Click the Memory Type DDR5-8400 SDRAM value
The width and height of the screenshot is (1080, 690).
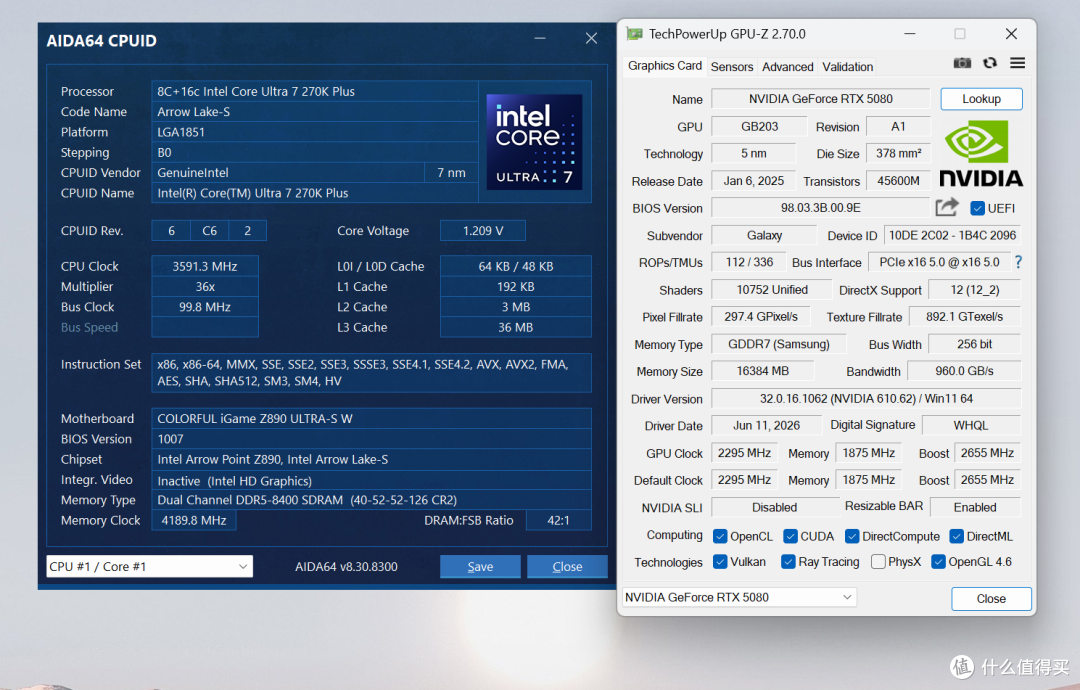point(371,499)
